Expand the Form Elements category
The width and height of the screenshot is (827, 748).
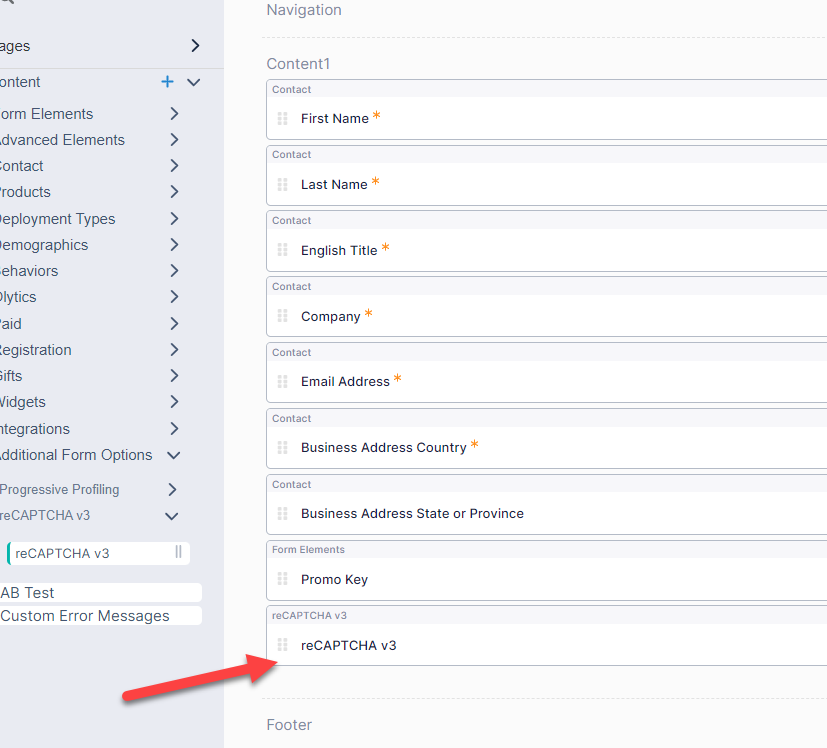174,114
